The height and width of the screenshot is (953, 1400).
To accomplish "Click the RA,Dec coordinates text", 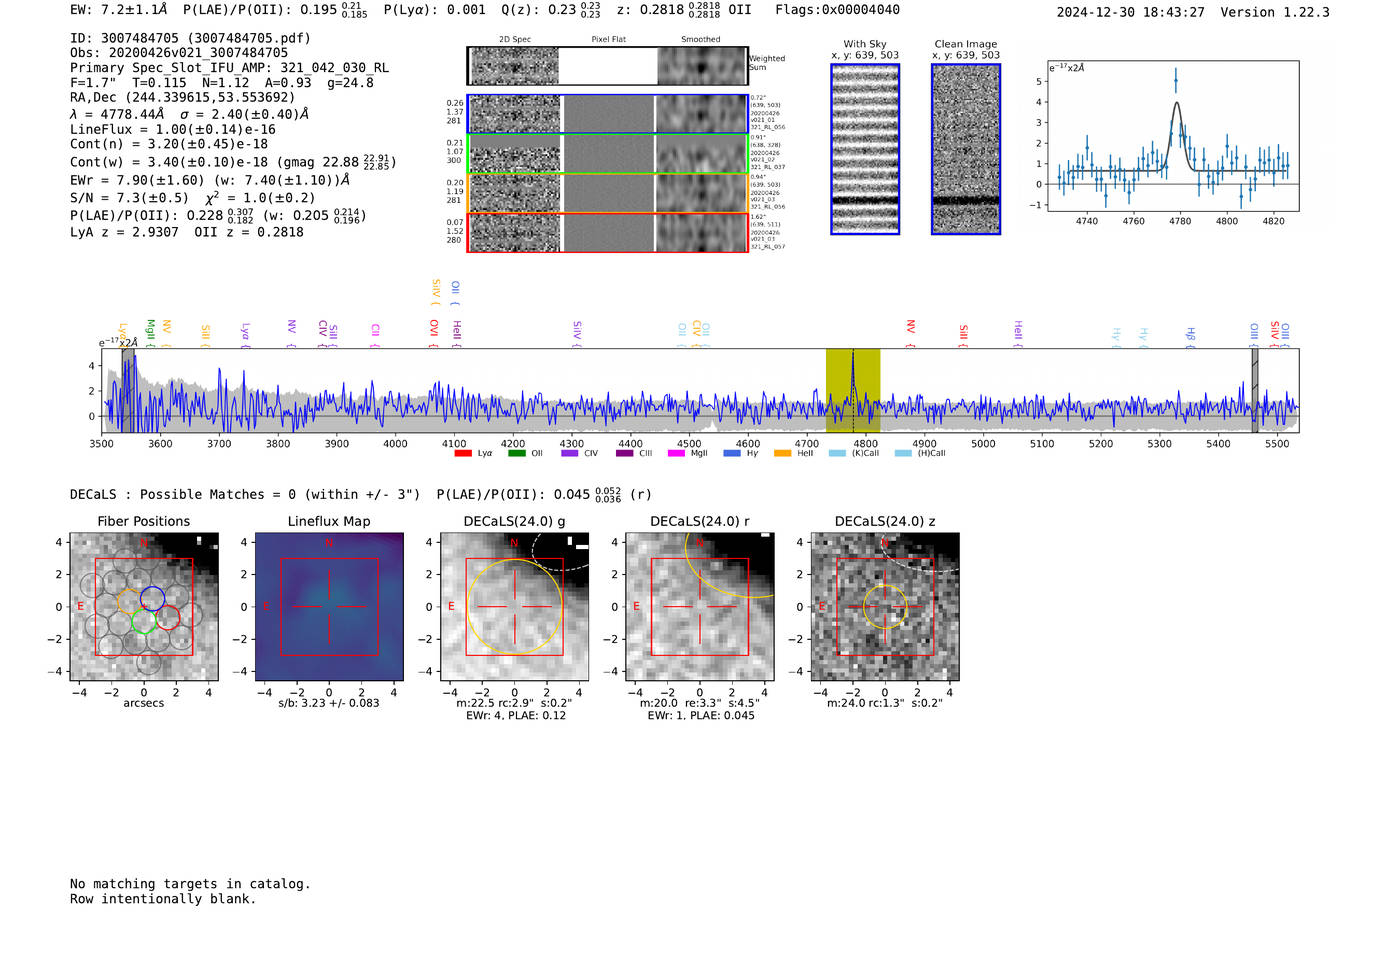I will (182, 97).
